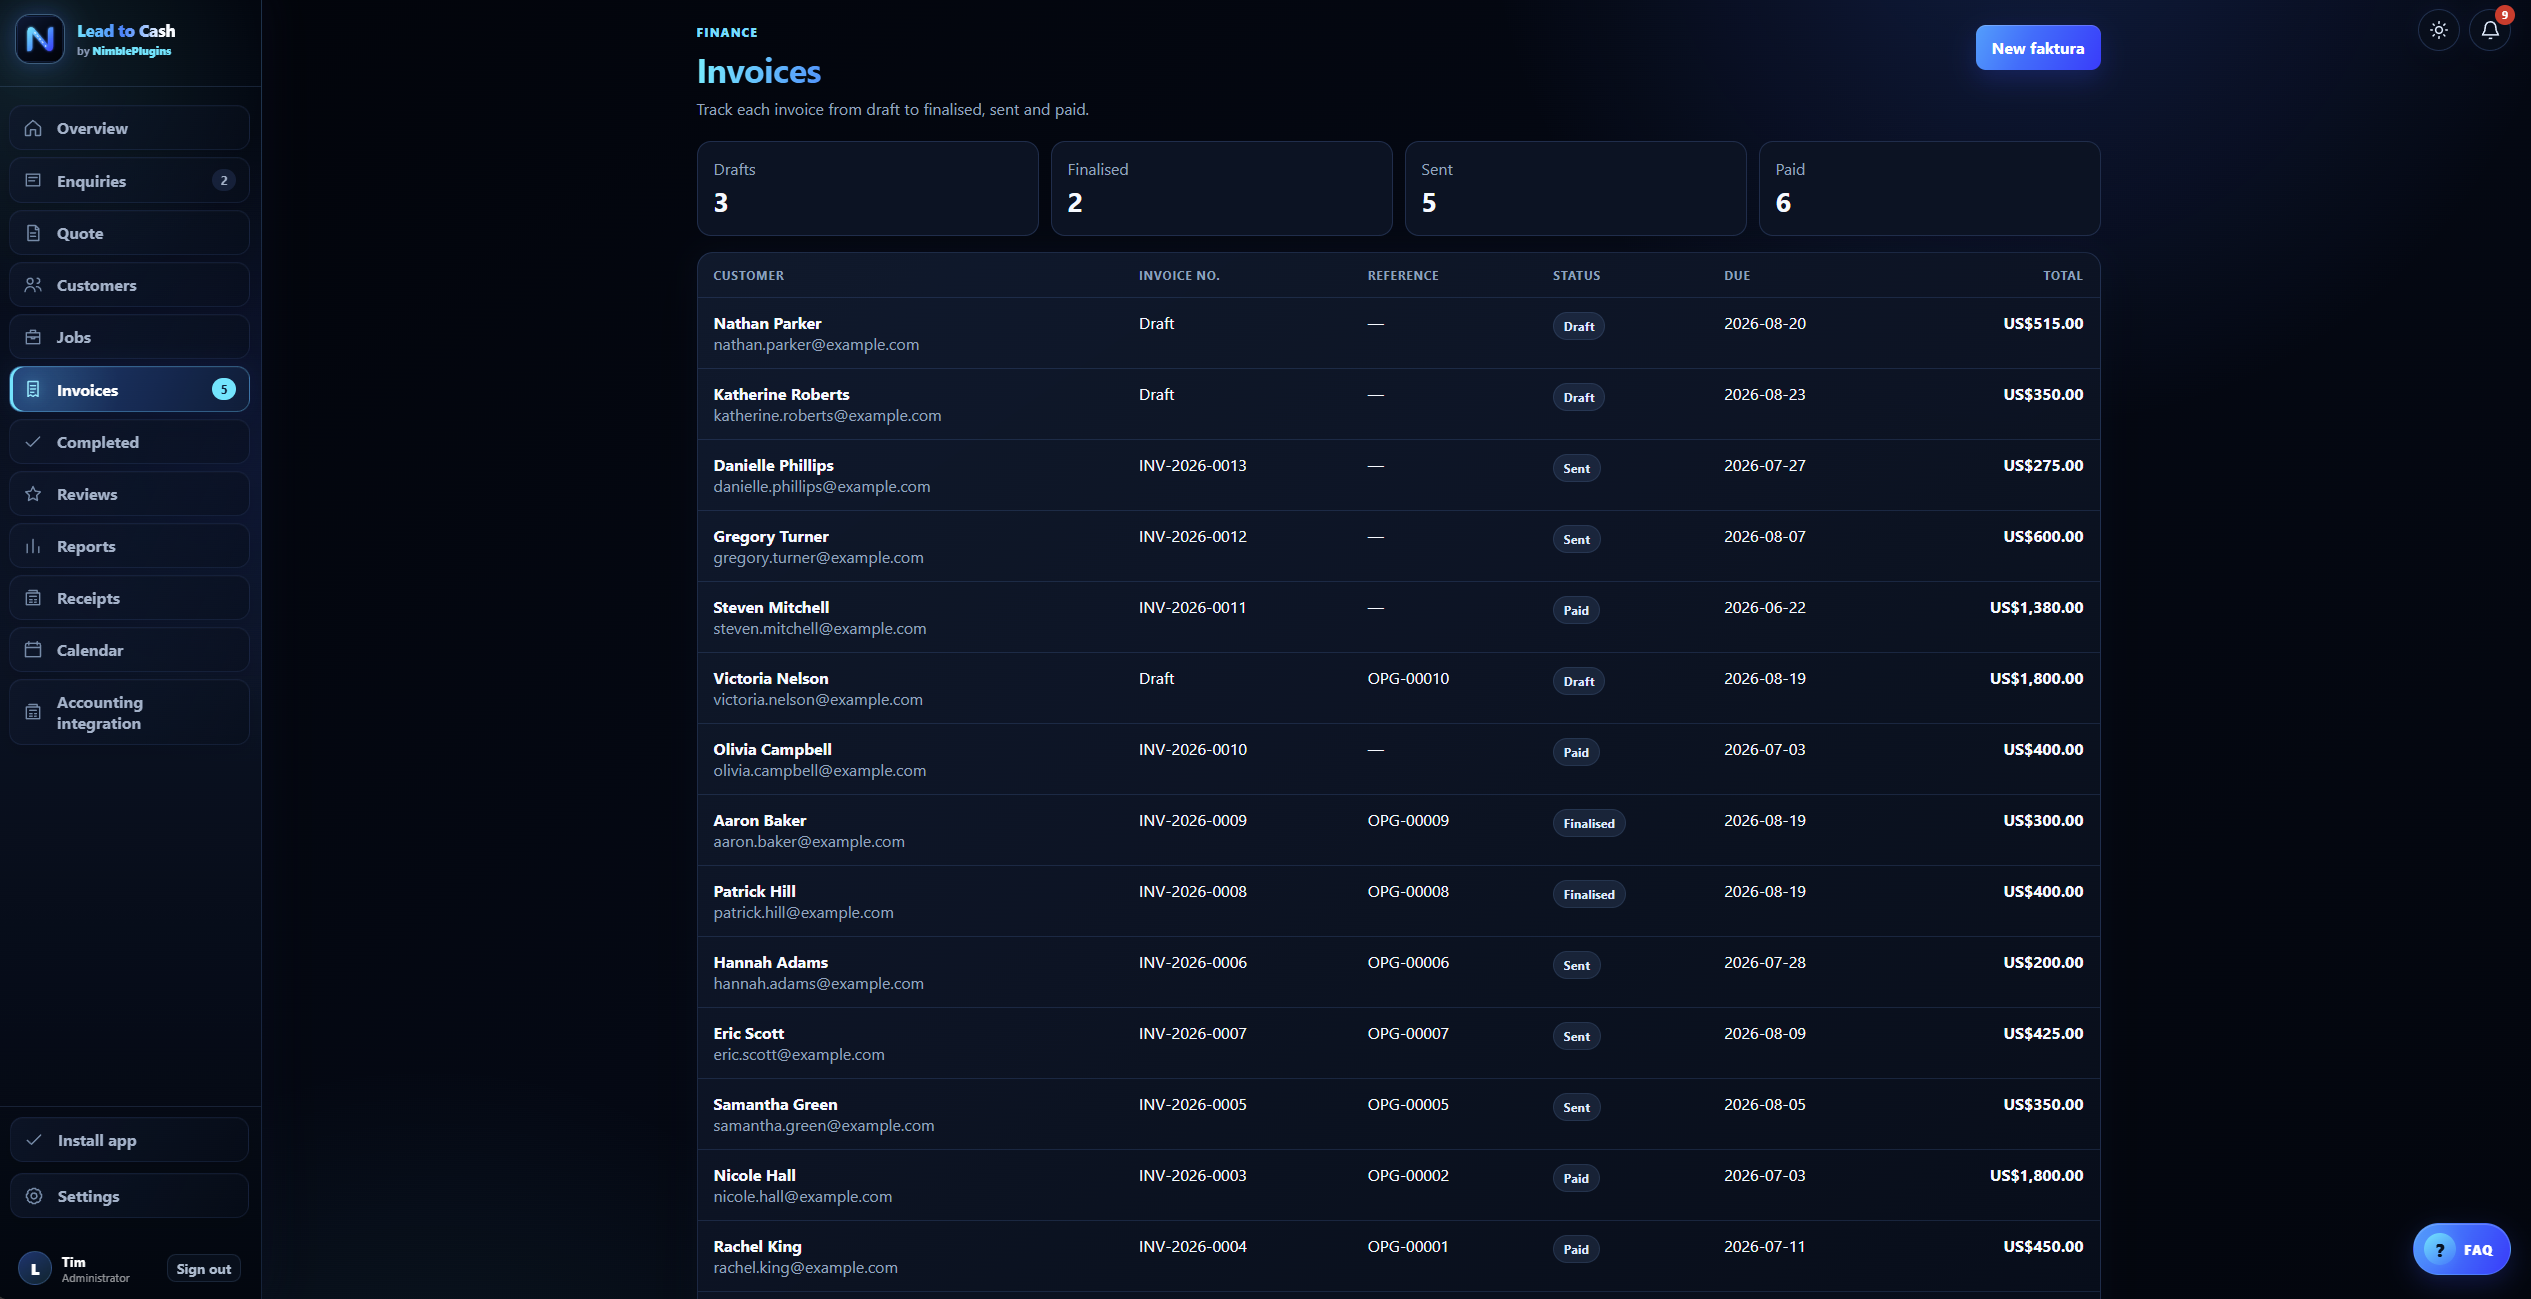Viewport: 2531px width, 1299px height.
Task: Click the Finalised summary card
Action: point(1221,188)
